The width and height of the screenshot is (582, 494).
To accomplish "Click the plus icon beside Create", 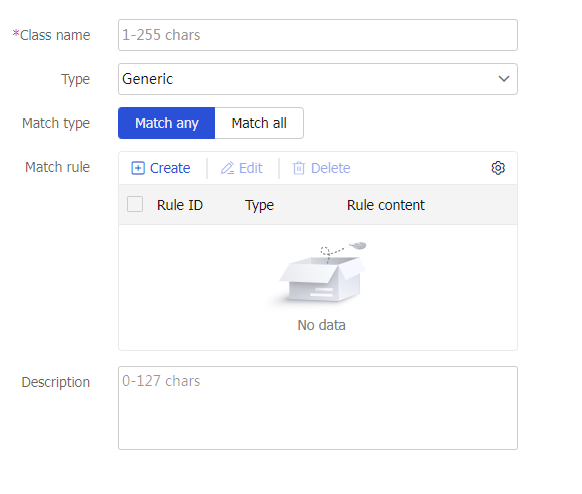I will [x=138, y=168].
